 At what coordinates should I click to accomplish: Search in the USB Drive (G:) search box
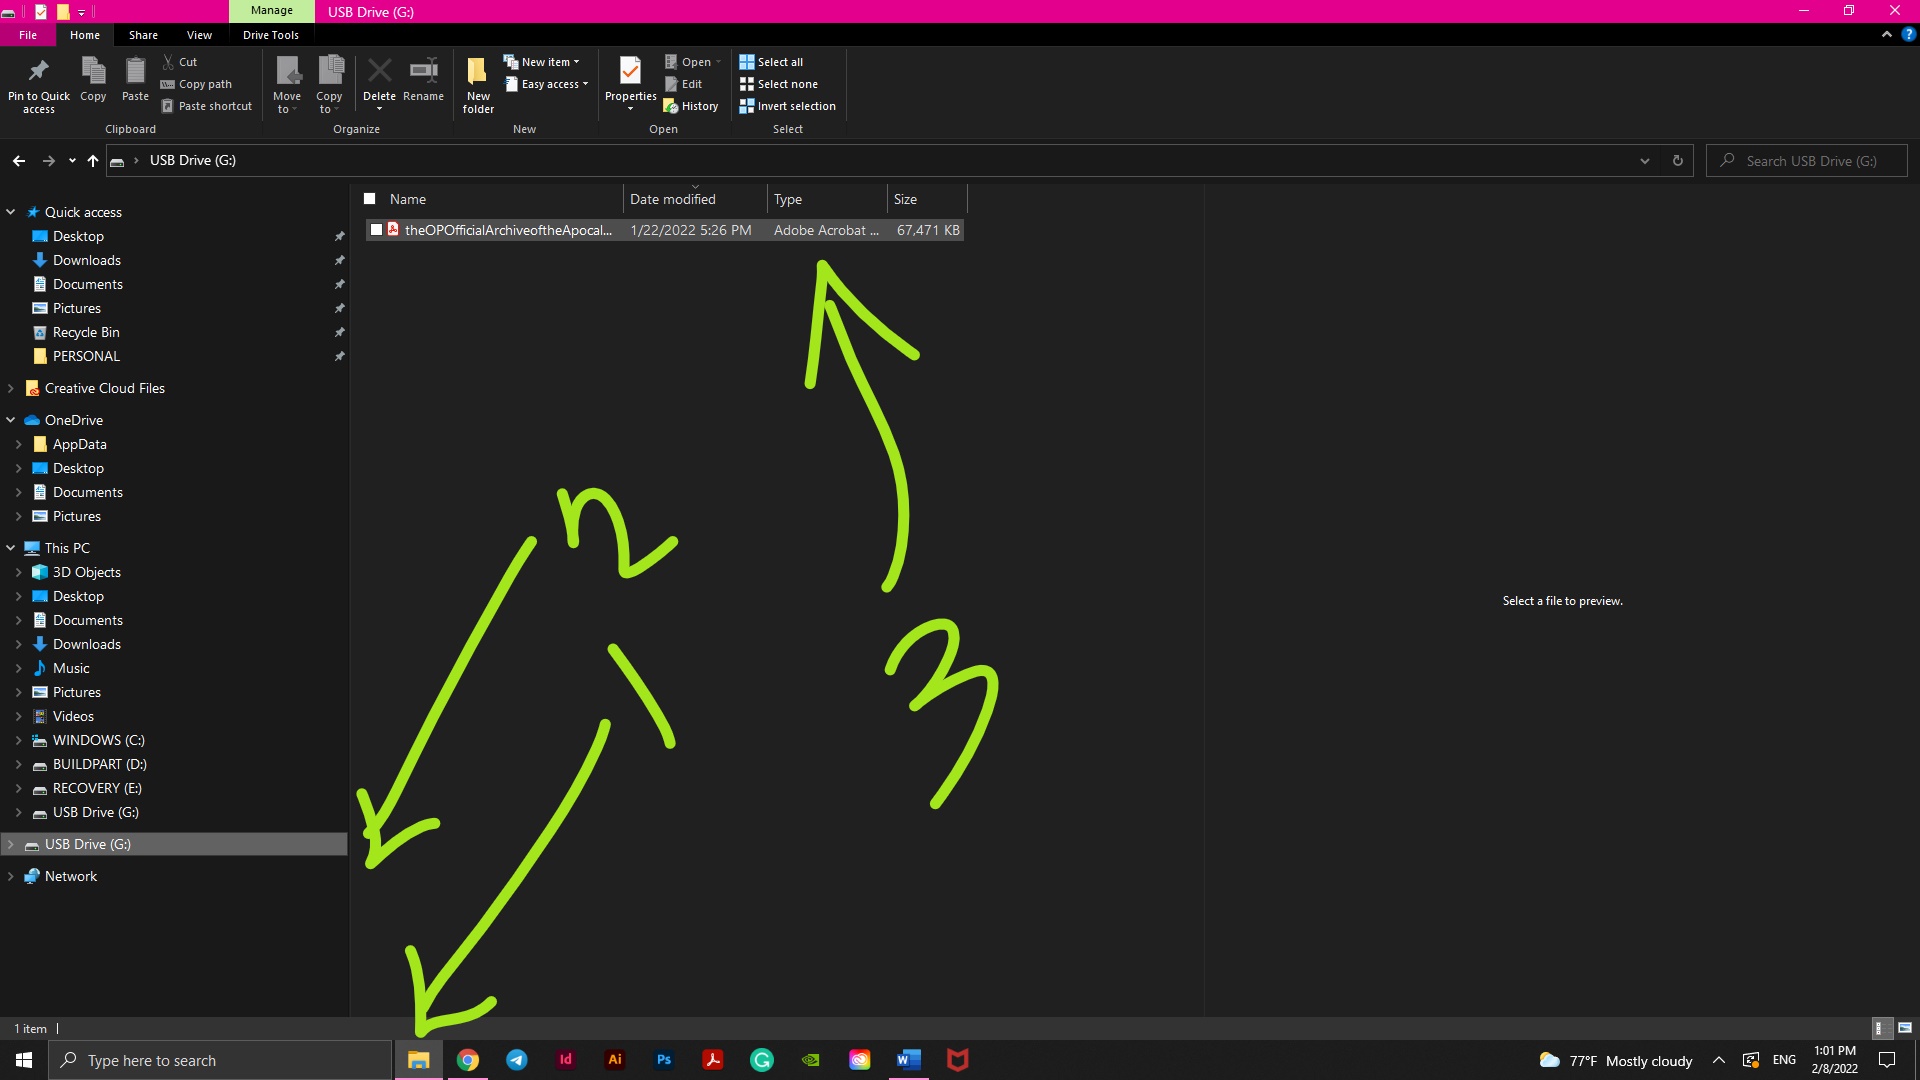(x=1807, y=161)
